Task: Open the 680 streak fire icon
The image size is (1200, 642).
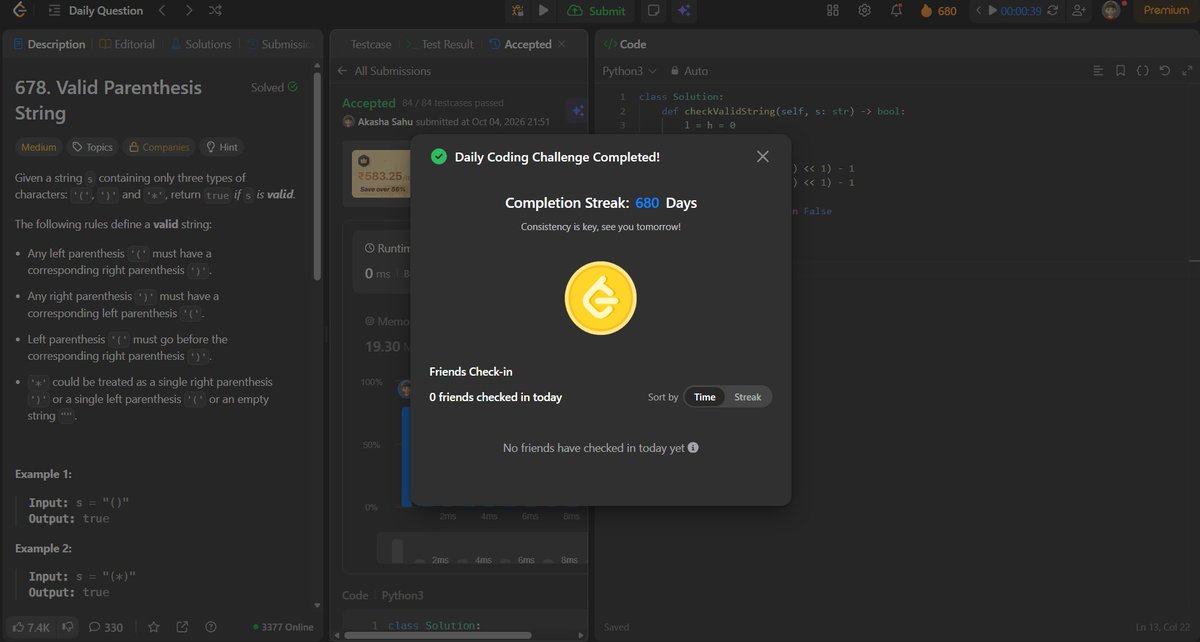Action: click(938, 11)
